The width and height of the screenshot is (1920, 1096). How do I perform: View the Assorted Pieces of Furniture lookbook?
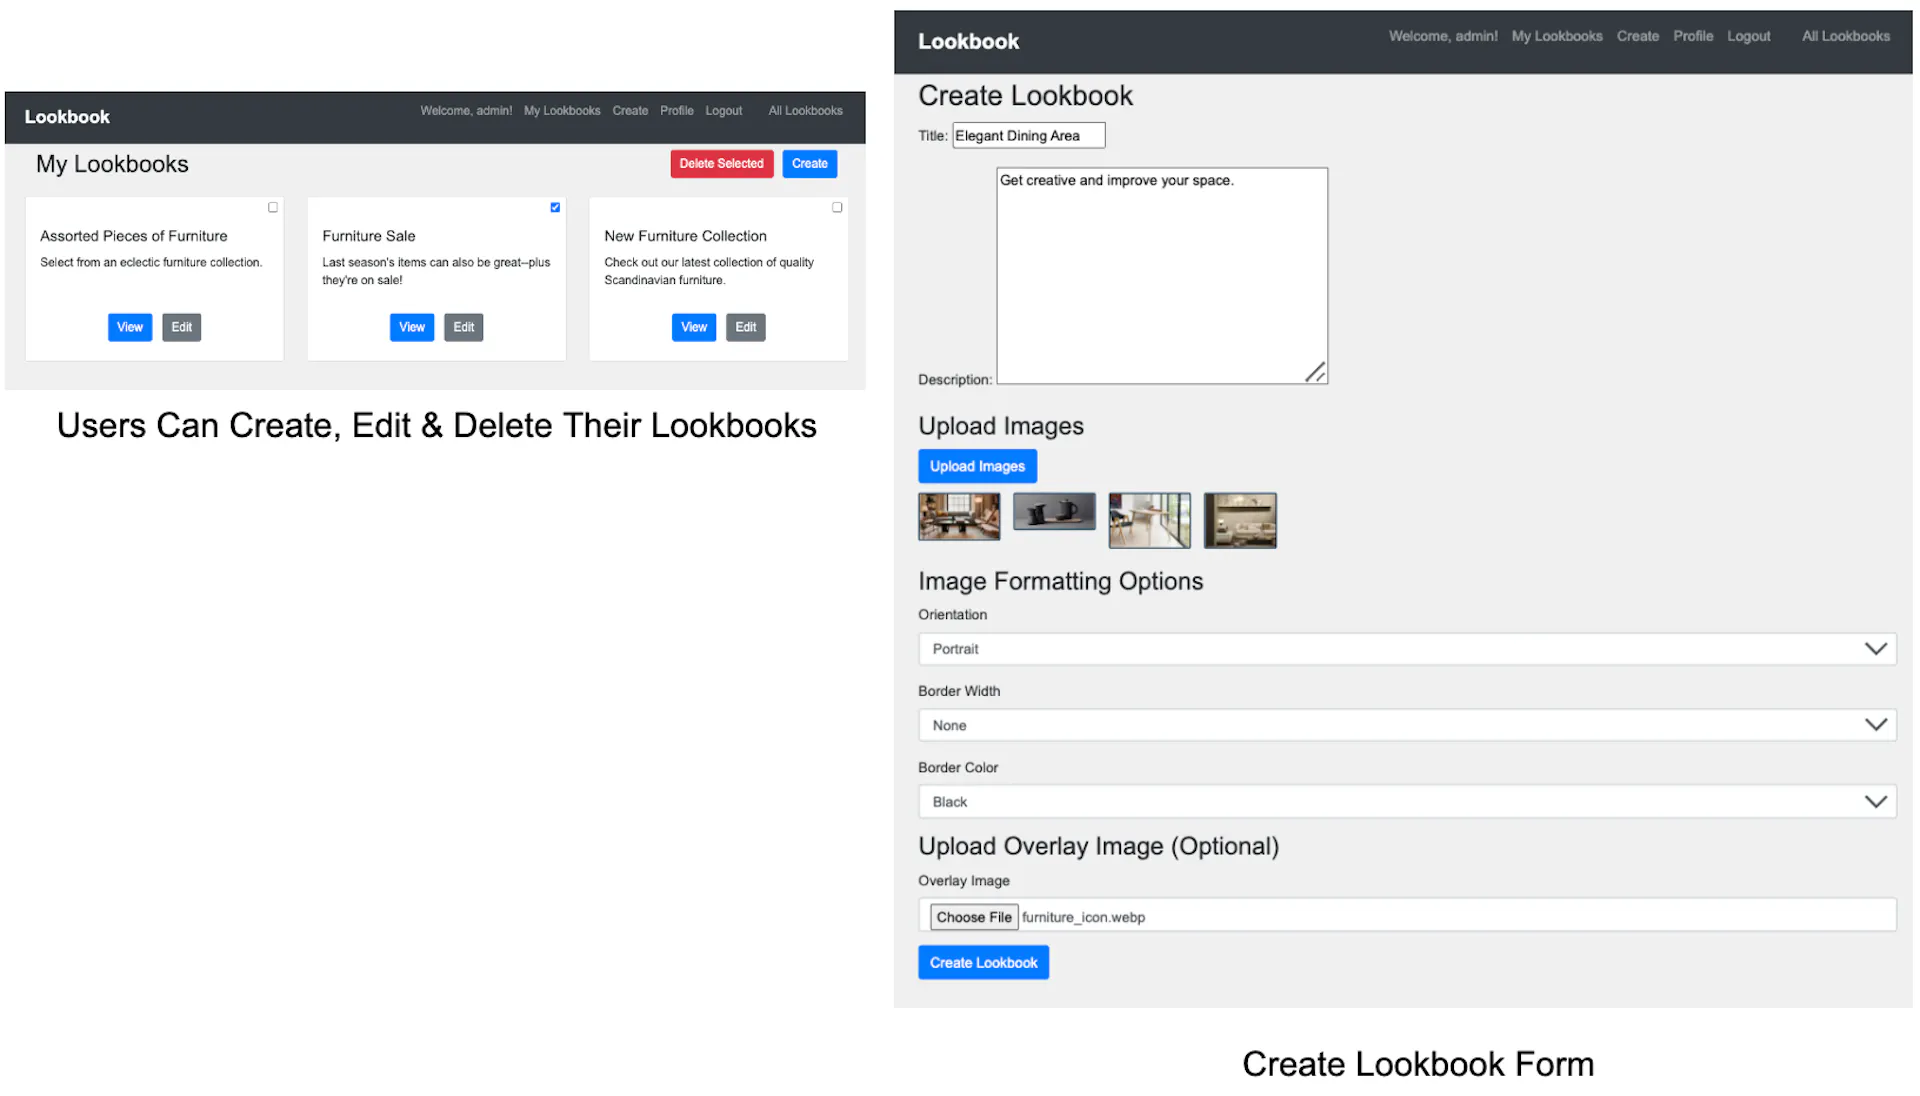click(130, 327)
